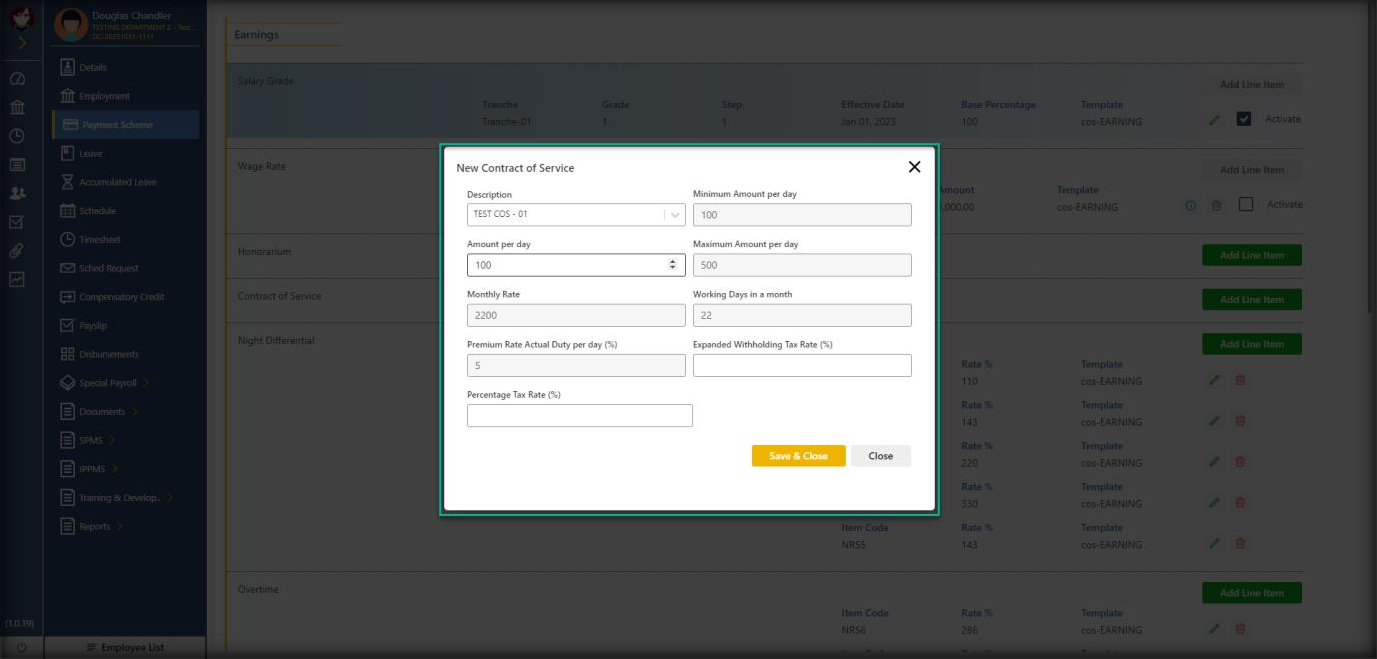Check the Wage Rate Activate checkbox
The height and width of the screenshot is (659, 1377).
pos(1245,205)
